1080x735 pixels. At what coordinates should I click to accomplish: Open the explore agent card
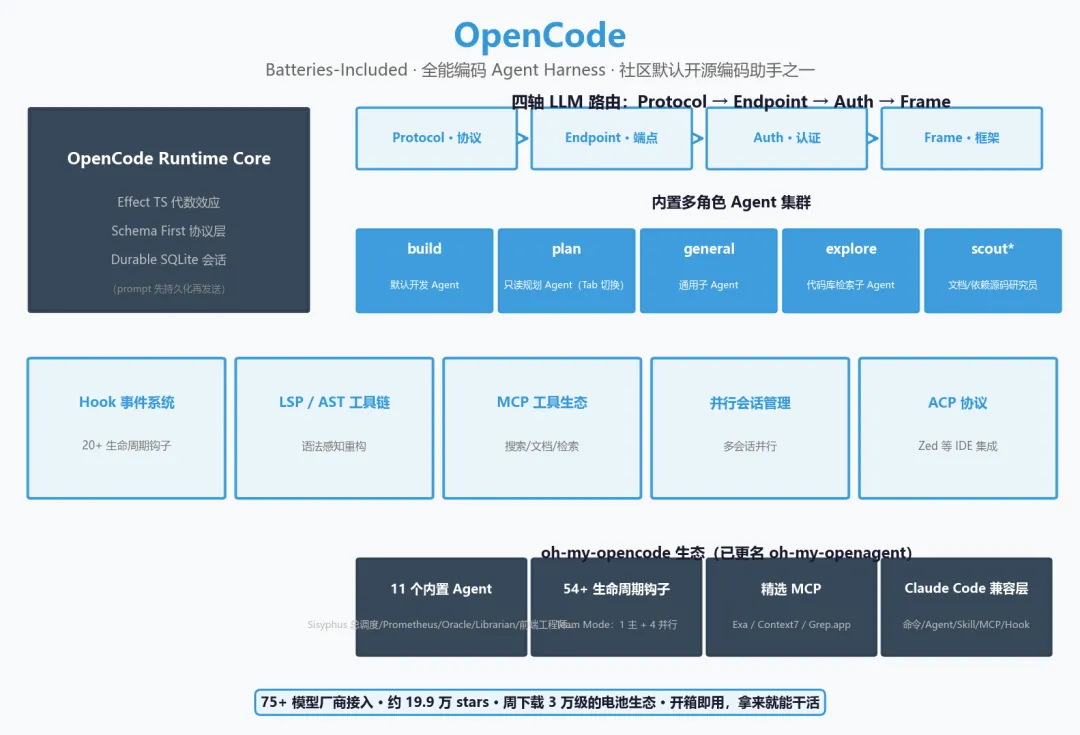[x=851, y=271]
